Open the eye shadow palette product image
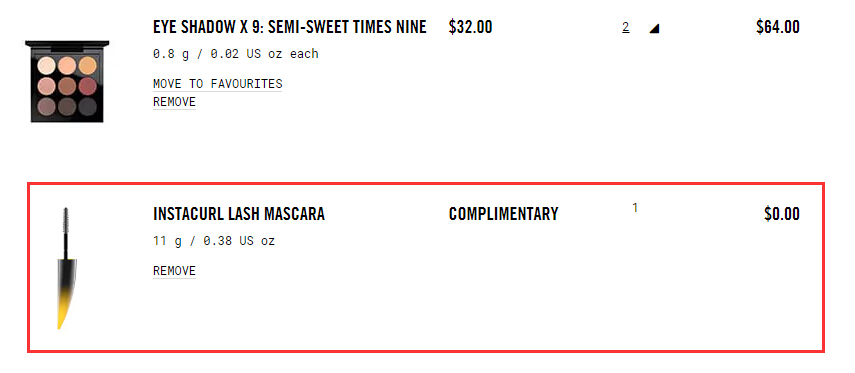Viewport: 855px width, 373px height. tap(67, 81)
